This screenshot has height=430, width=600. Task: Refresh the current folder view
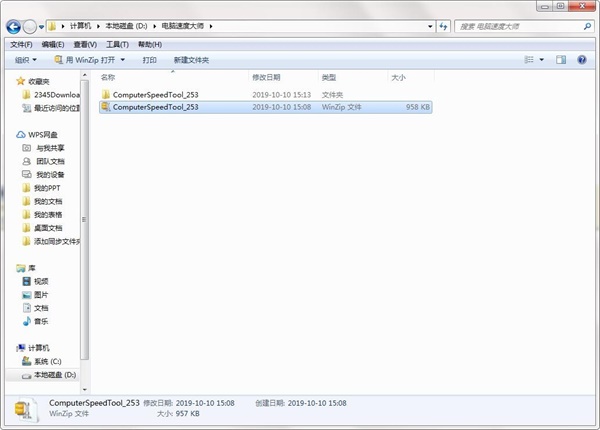[x=443, y=26]
